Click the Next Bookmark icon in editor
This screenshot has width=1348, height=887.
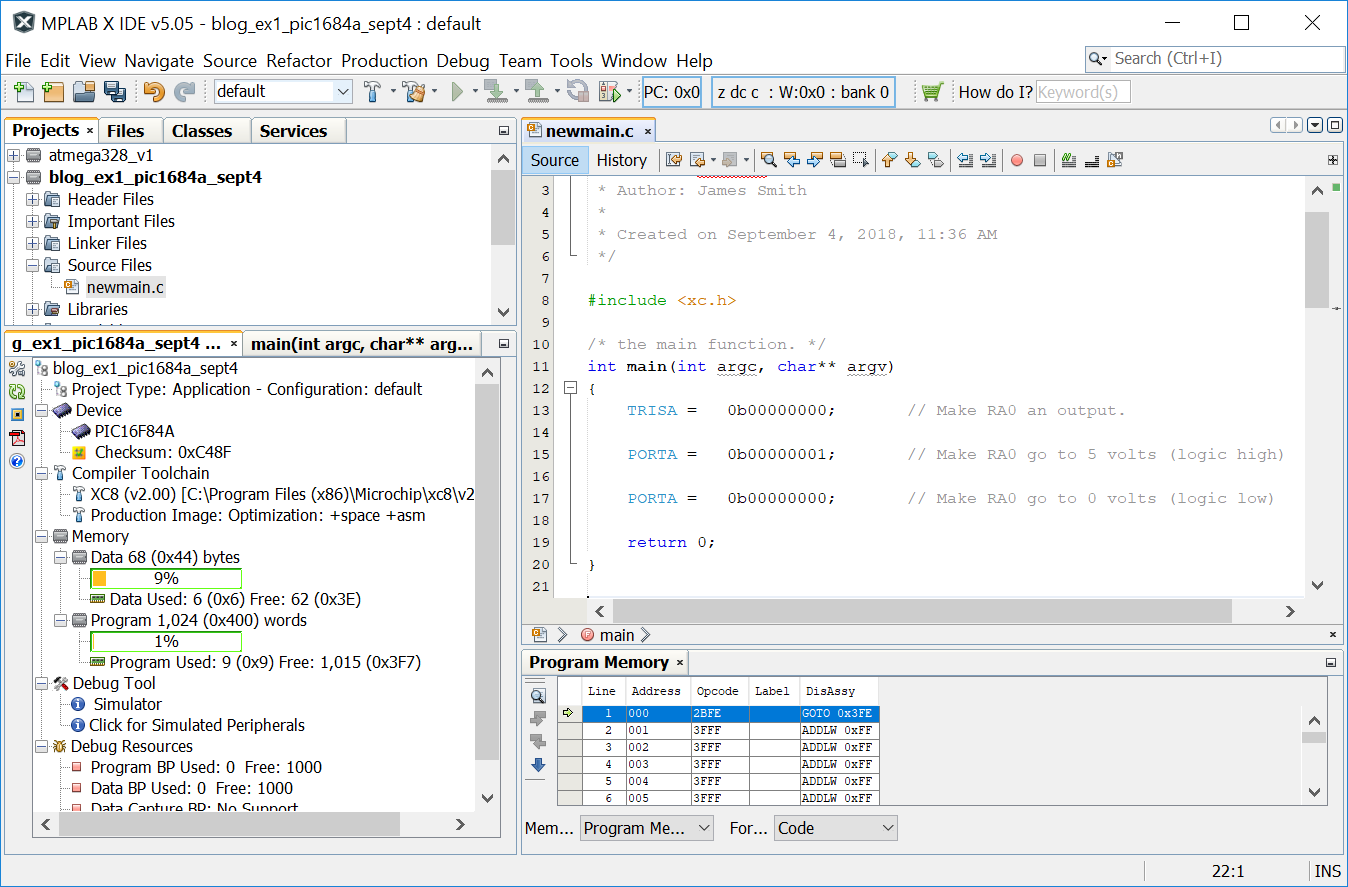point(912,160)
